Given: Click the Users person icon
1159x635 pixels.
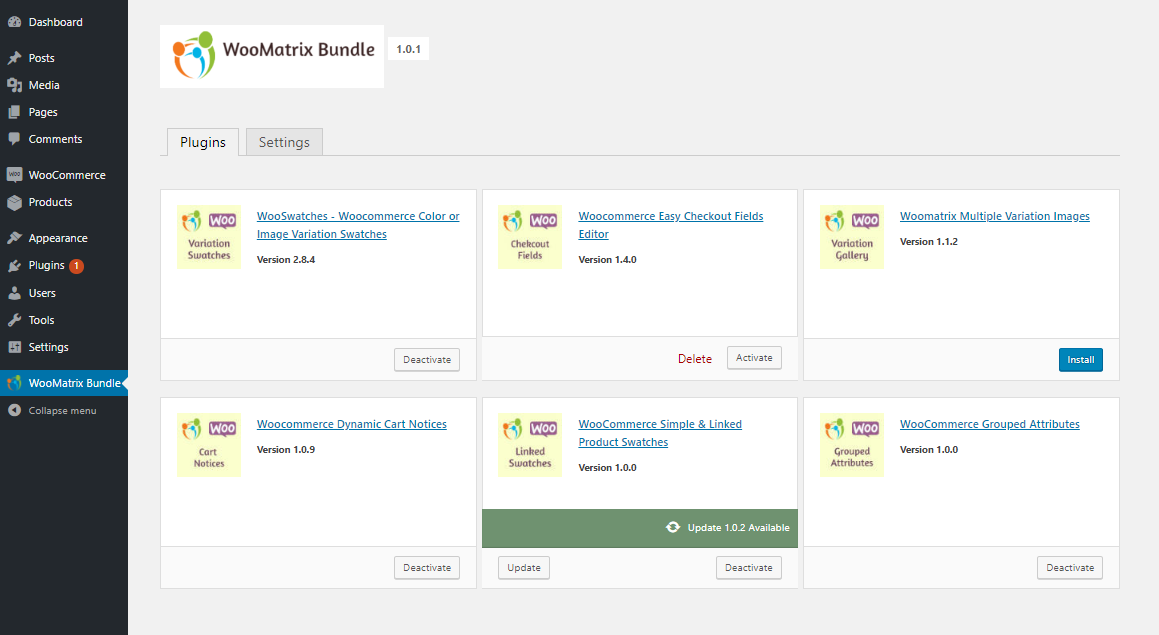Looking at the screenshot, I should coord(14,293).
